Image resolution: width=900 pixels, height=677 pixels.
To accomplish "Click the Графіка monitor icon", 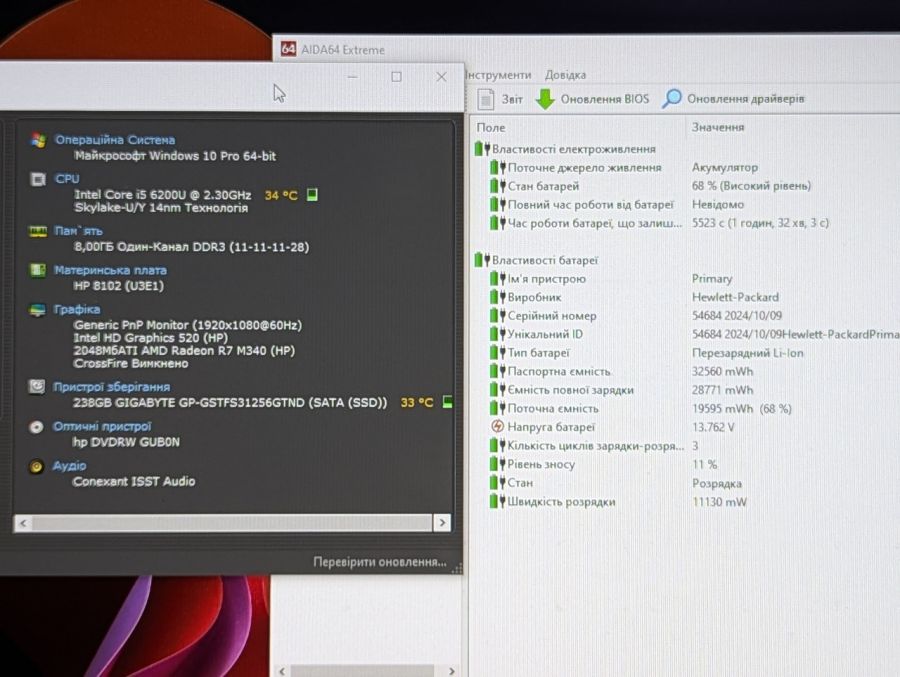I will [x=37, y=310].
